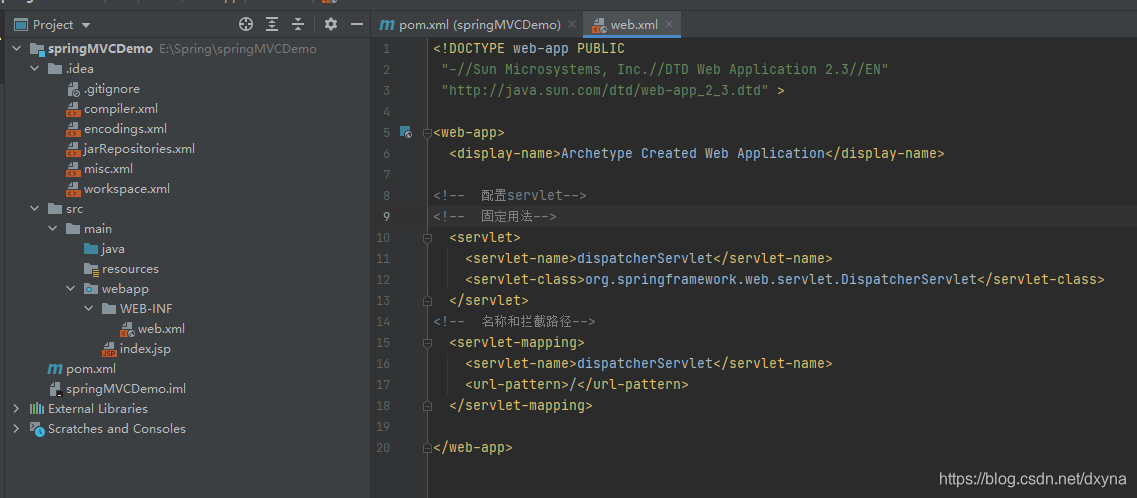Hide the Project tool window

click(357, 25)
